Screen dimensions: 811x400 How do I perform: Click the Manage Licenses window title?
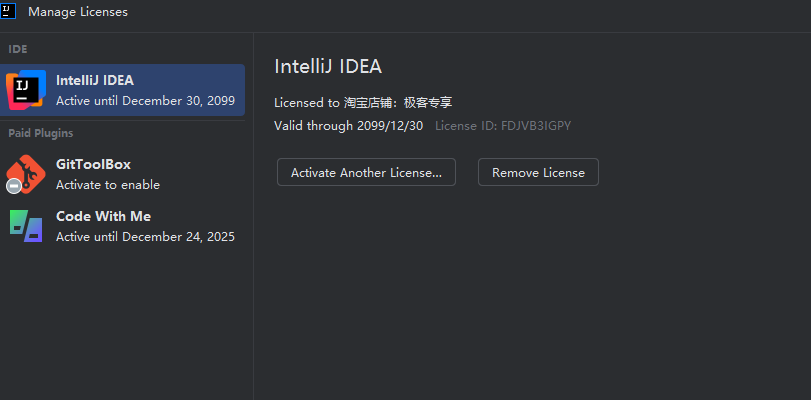(78, 12)
